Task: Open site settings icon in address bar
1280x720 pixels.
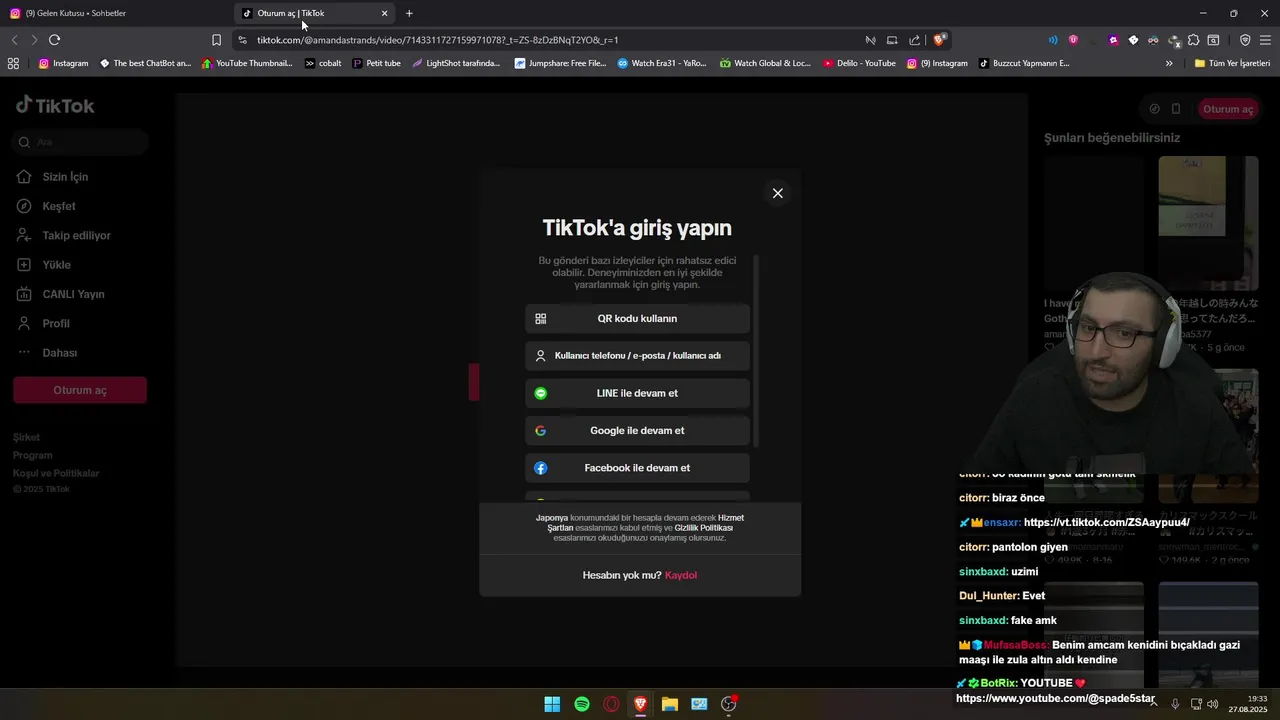Action: click(x=242, y=40)
